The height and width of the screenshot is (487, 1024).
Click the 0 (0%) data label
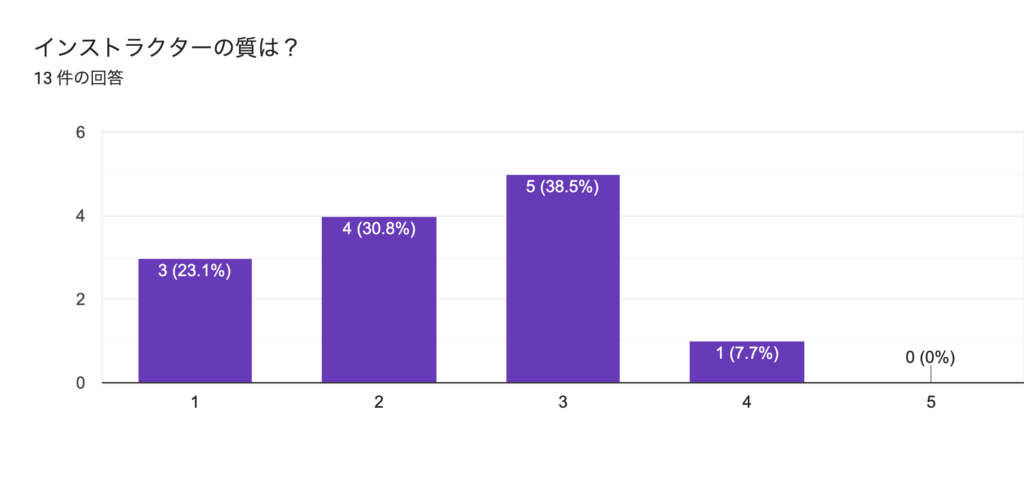coord(930,357)
